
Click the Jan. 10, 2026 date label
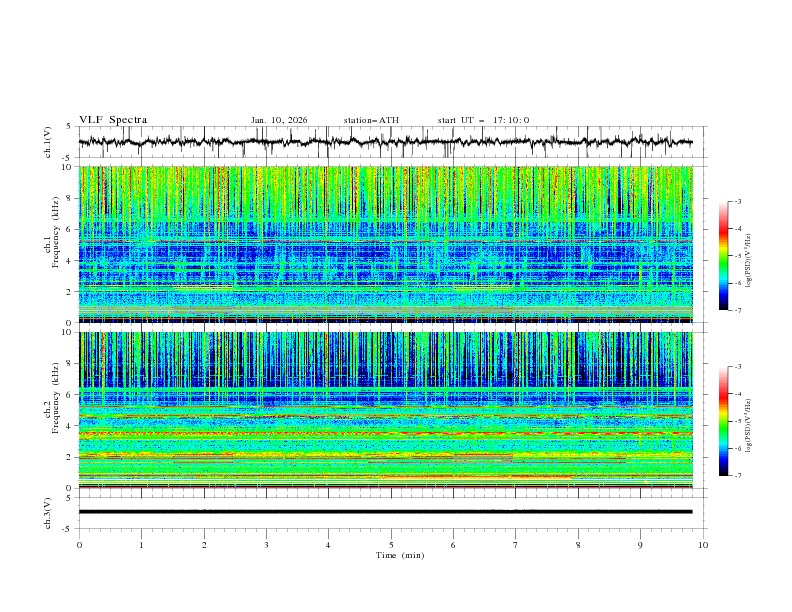point(279,120)
